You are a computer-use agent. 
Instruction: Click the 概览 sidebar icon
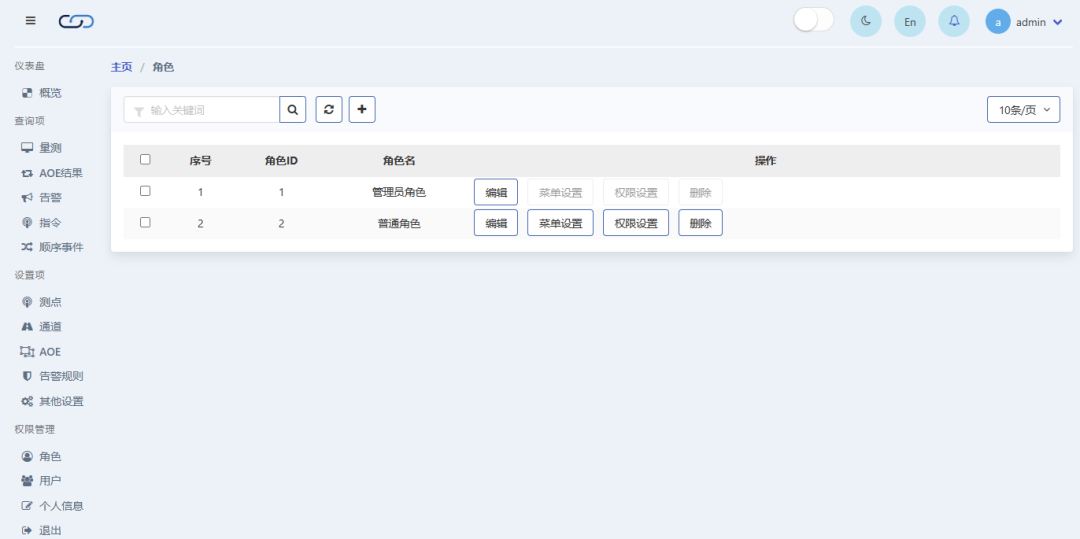27,93
